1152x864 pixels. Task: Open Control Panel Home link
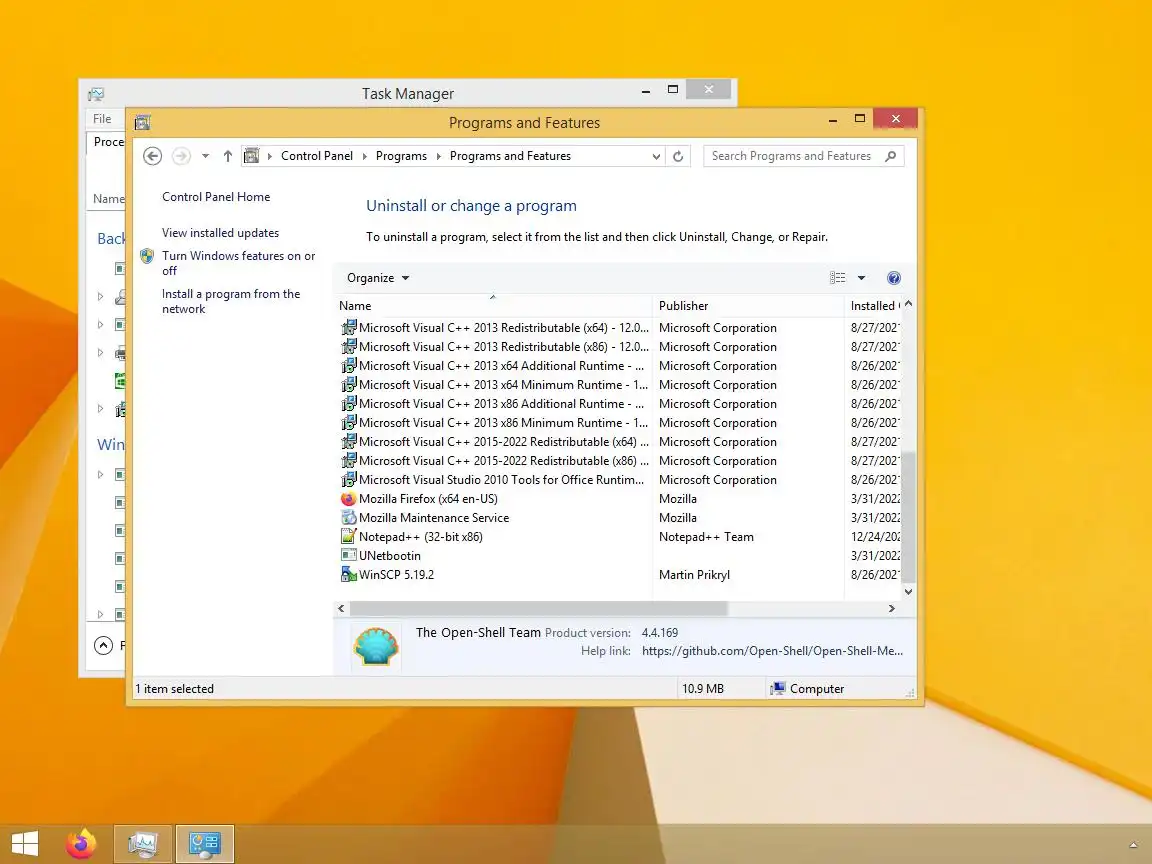click(x=216, y=197)
